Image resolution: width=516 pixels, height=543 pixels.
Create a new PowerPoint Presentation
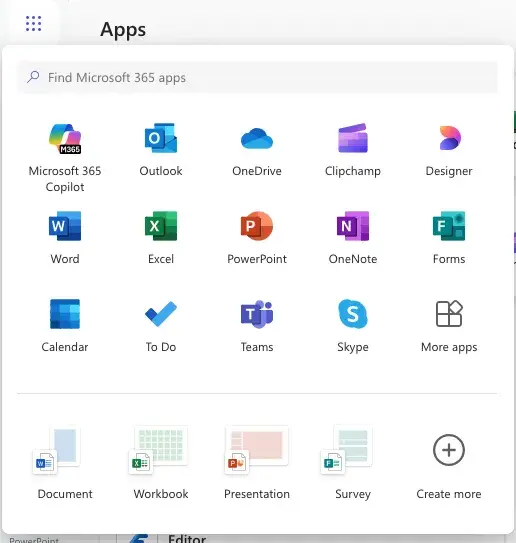(x=257, y=463)
